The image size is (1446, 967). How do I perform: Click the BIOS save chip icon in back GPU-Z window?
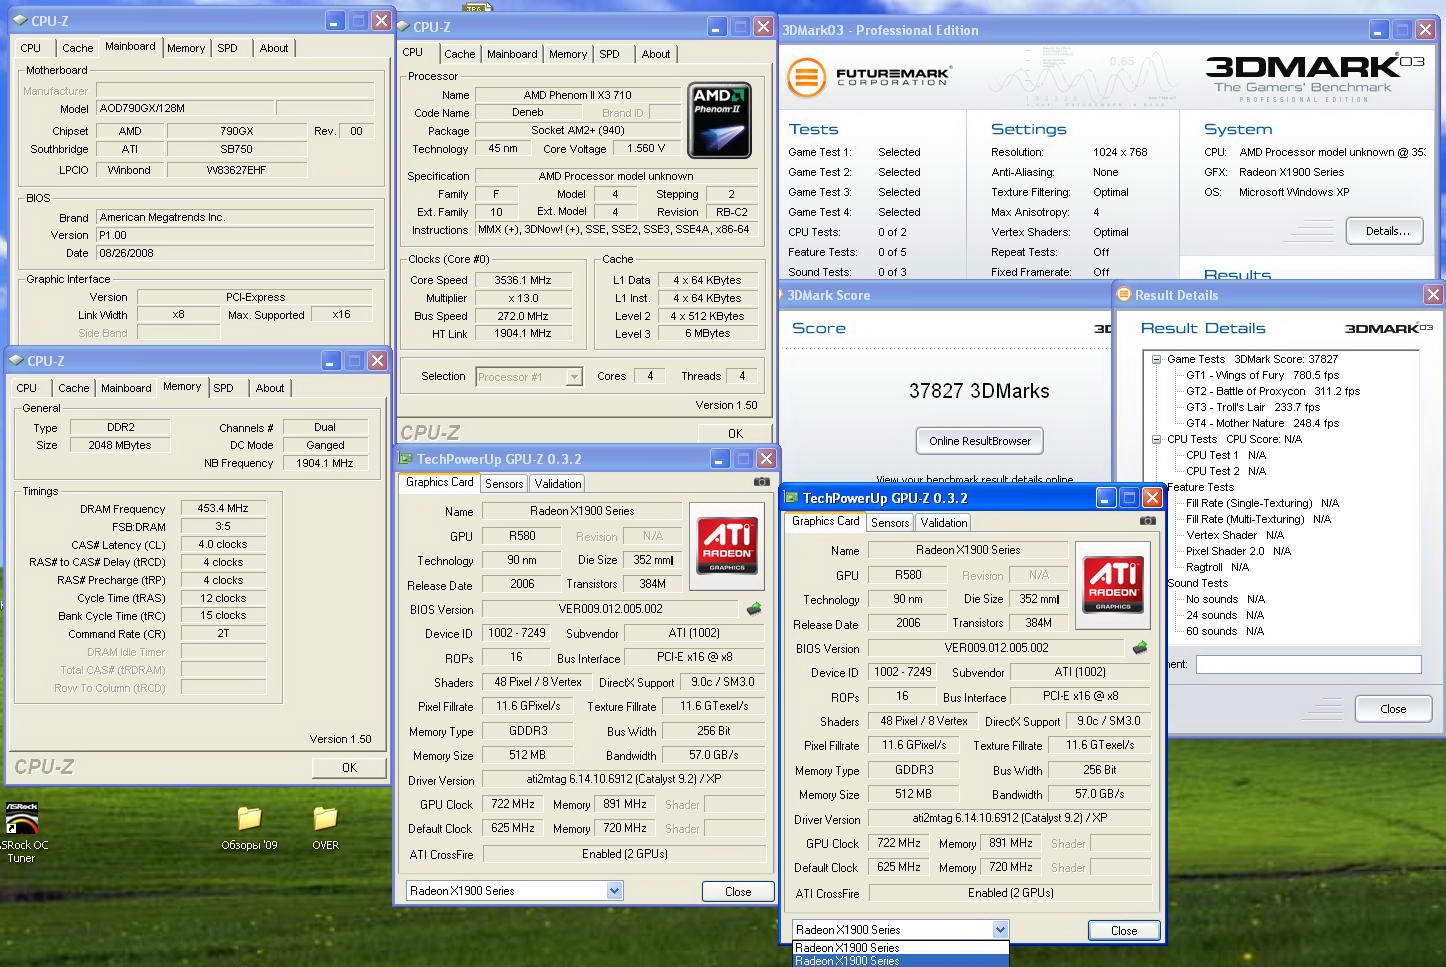[x=754, y=608]
